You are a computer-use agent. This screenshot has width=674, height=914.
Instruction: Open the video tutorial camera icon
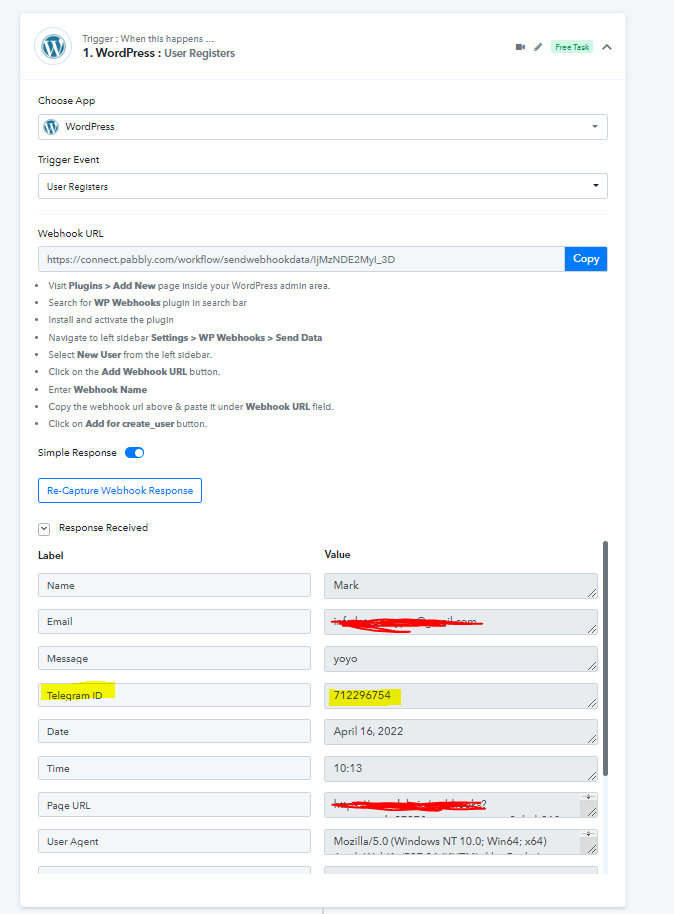pyautogui.click(x=521, y=47)
